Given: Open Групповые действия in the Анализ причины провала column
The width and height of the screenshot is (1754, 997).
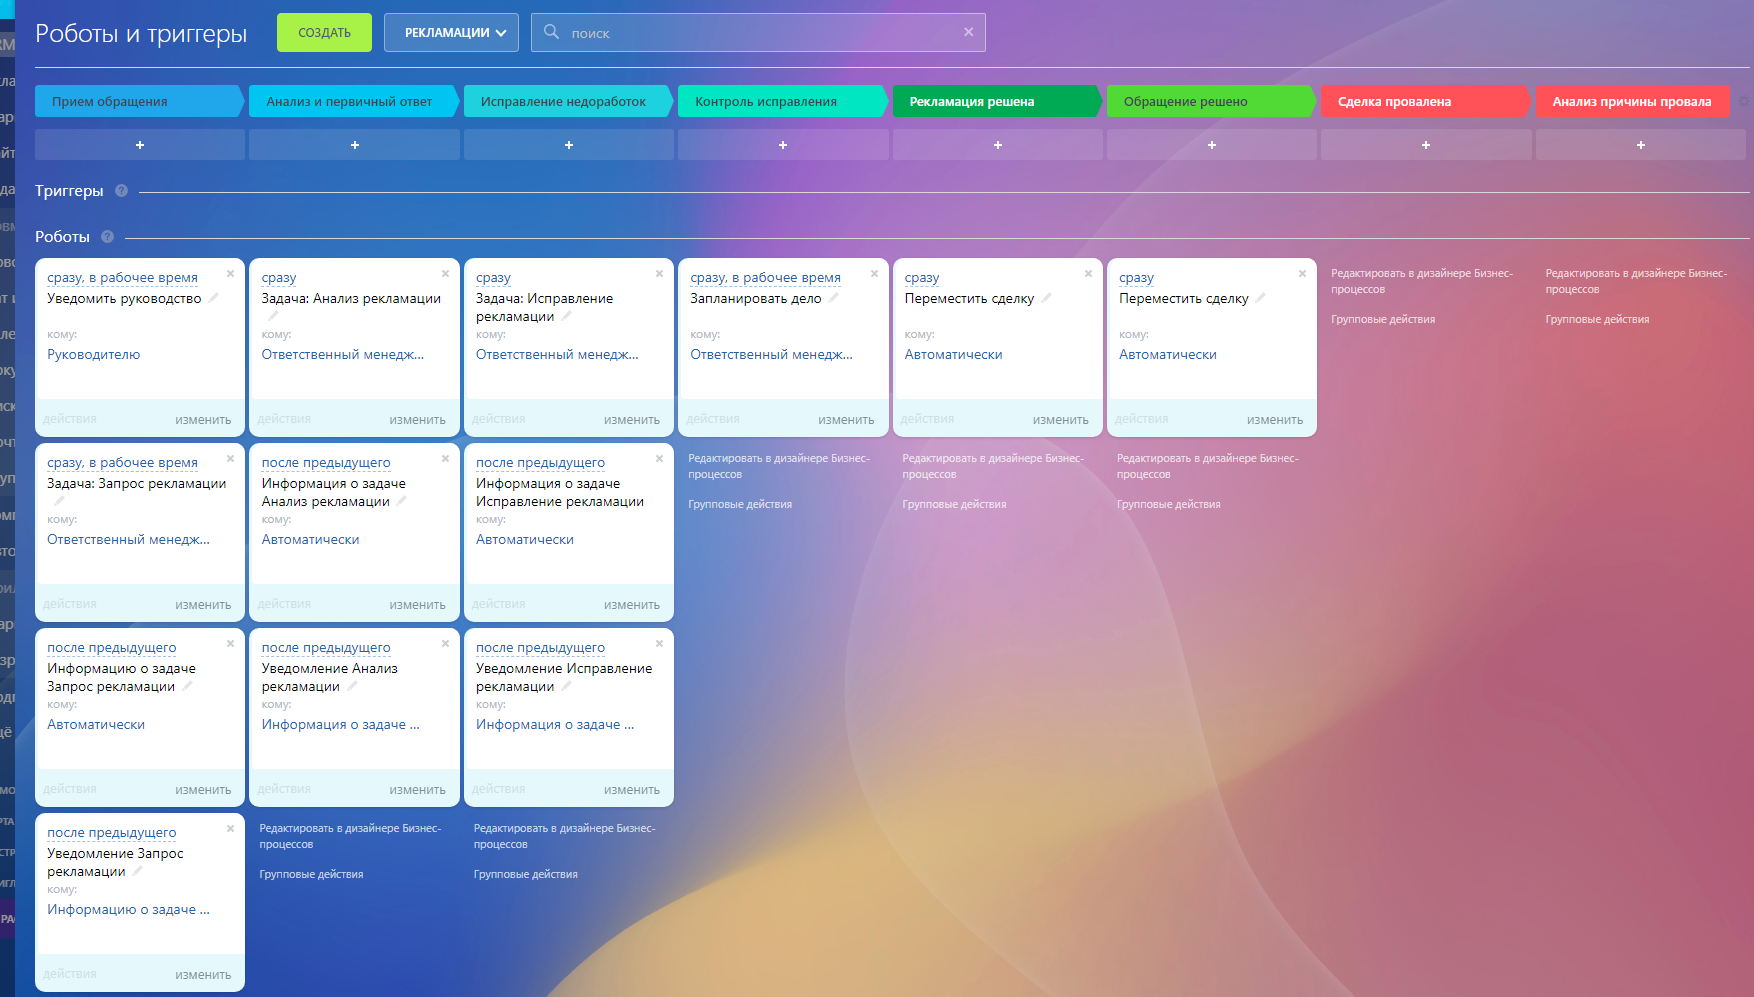Looking at the screenshot, I should tap(1597, 319).
